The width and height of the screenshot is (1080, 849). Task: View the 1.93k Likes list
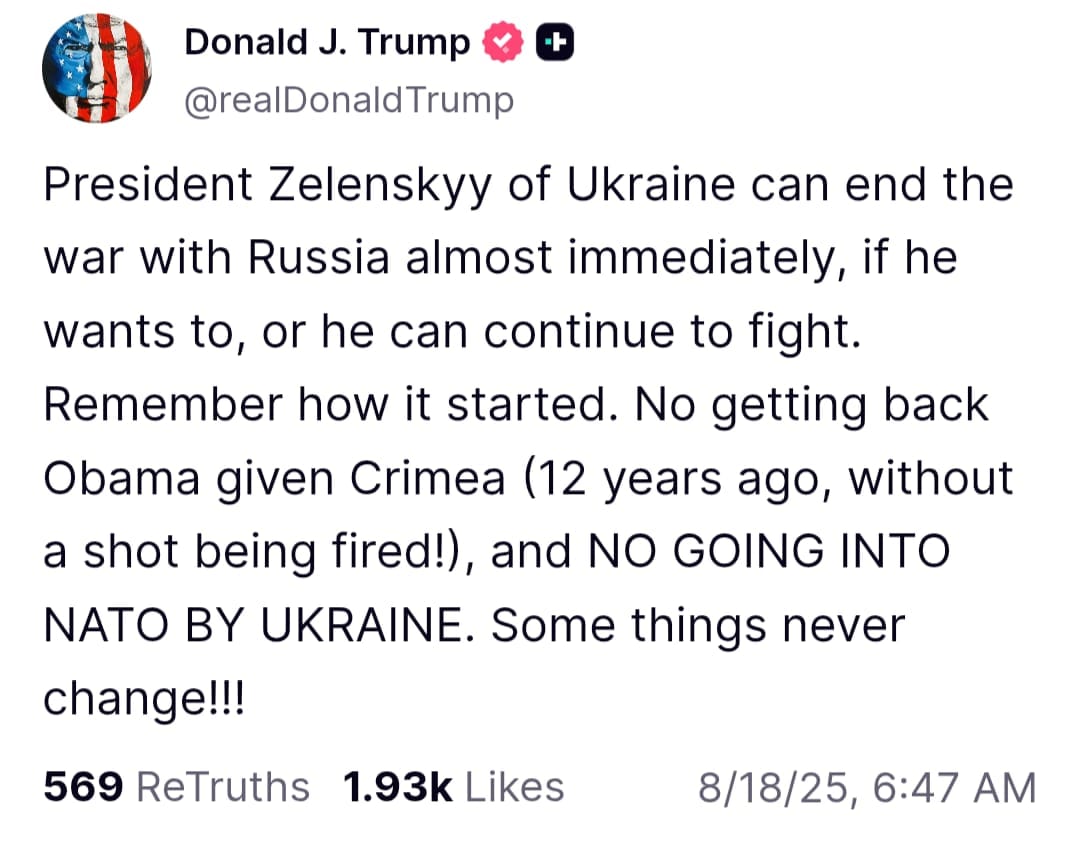pos(396,787)
